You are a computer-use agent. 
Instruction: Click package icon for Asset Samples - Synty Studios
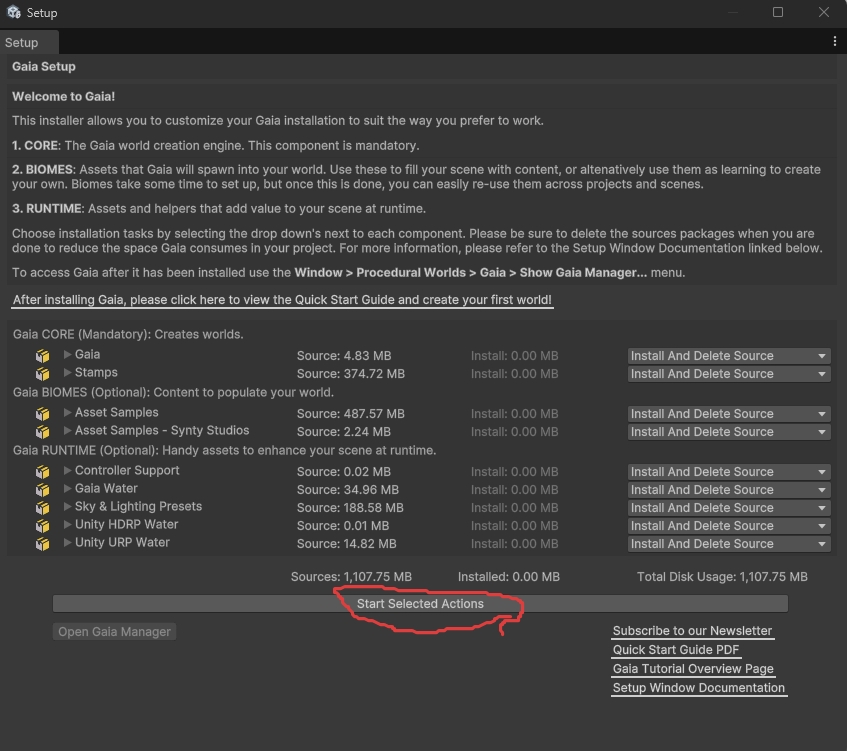[x=43, y=432]
